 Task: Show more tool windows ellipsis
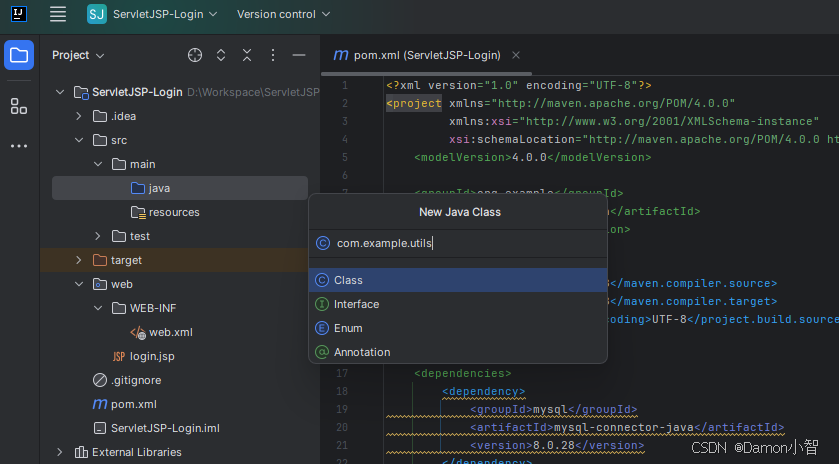[x=19, y=146]
